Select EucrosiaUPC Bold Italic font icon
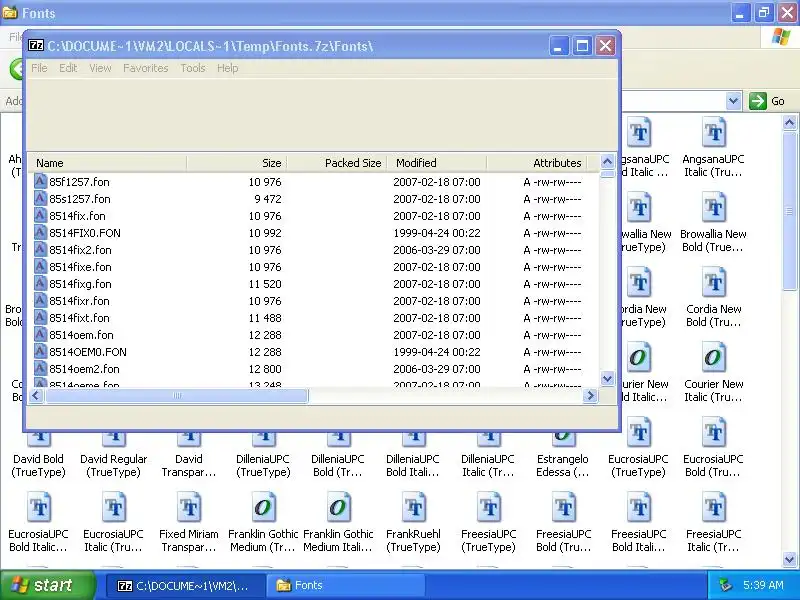Screen dimensions: 800x600 click(38, 508)
